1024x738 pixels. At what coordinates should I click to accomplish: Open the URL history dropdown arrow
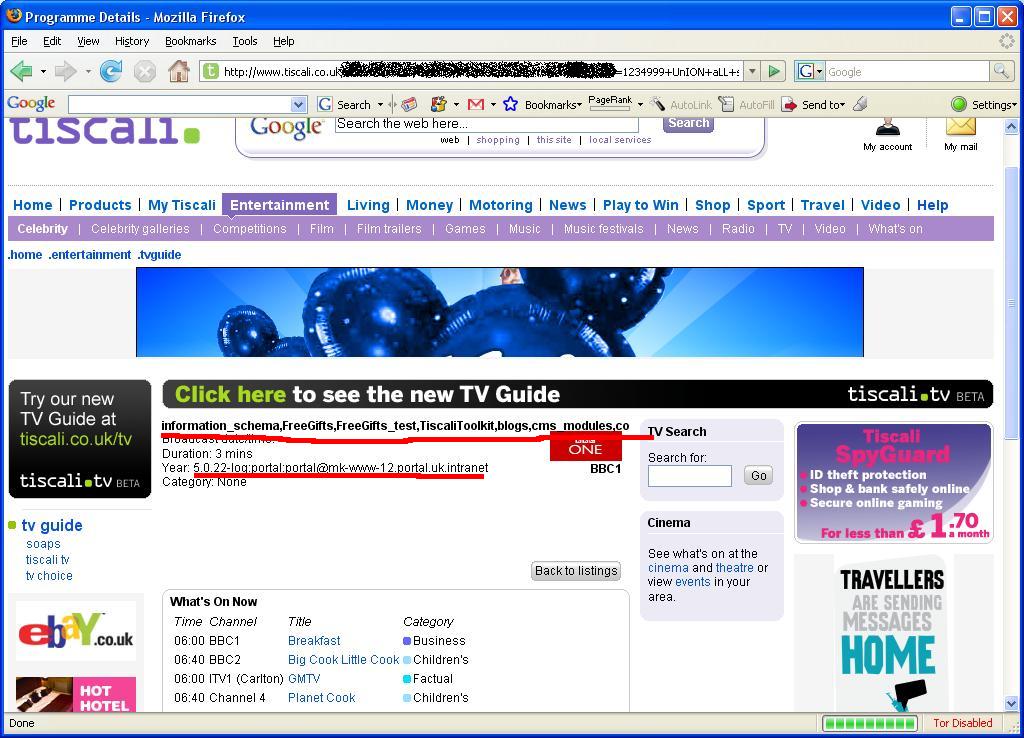[x=752, y=71]
